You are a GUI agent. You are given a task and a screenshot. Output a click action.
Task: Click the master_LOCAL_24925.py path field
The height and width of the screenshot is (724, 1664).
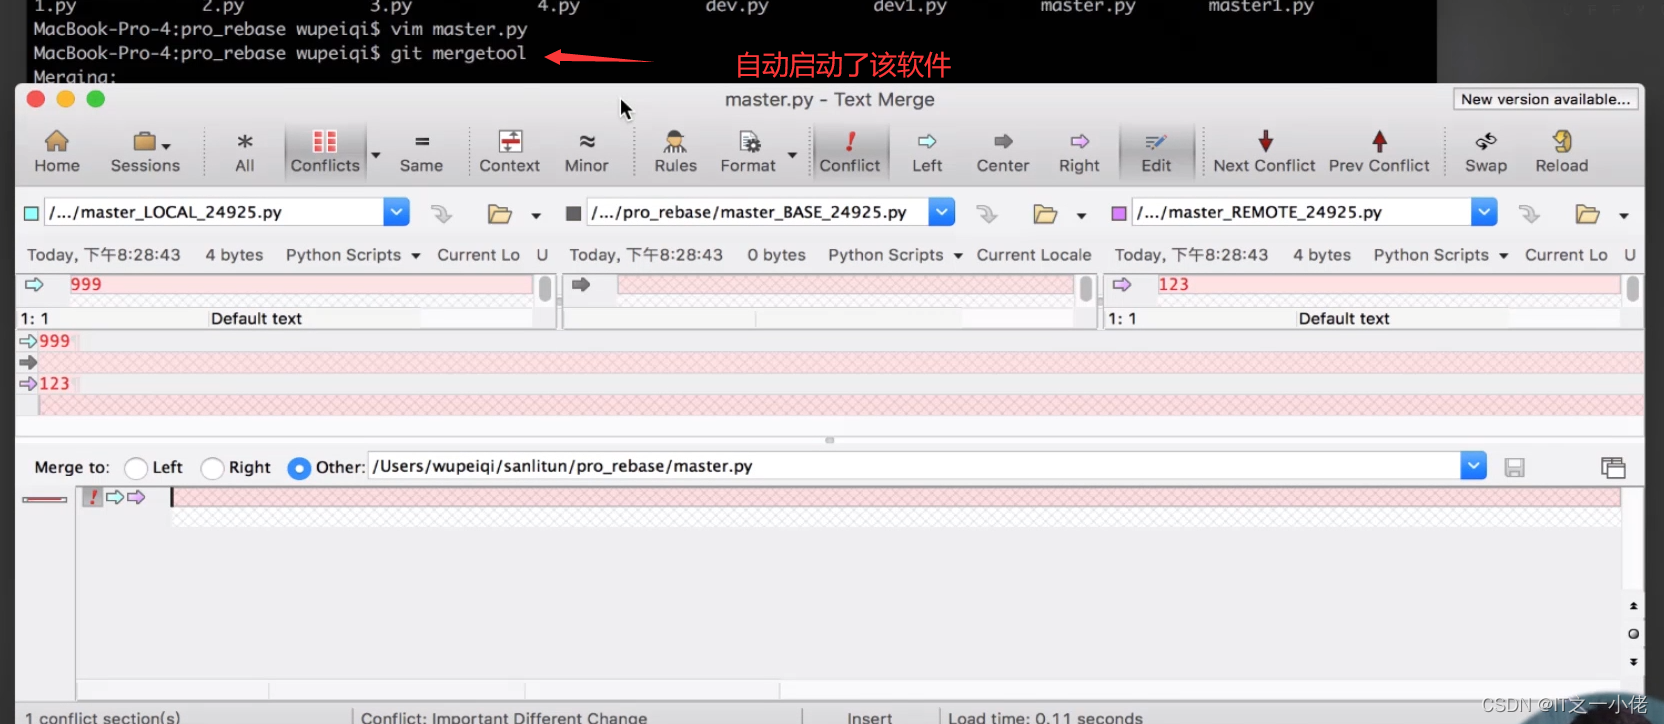click(x=214, y=212)
